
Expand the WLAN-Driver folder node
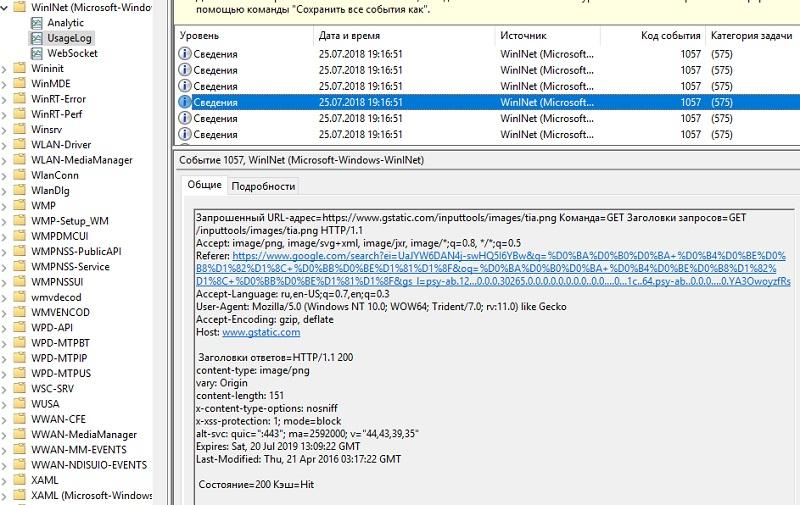pyautogui.click(x=4, y=145)
